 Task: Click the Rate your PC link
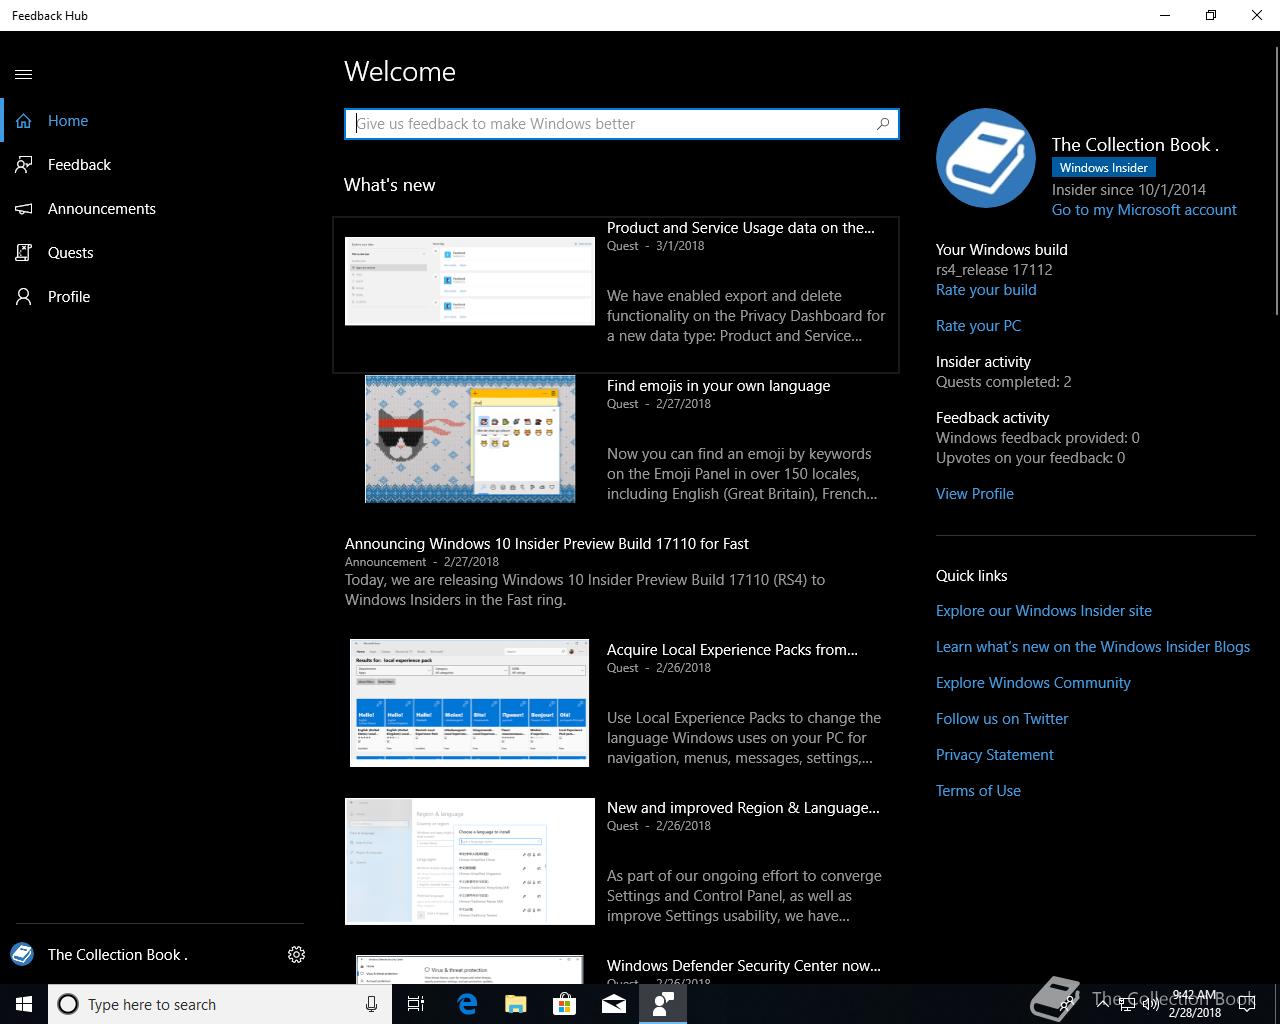tap(978, 326)
